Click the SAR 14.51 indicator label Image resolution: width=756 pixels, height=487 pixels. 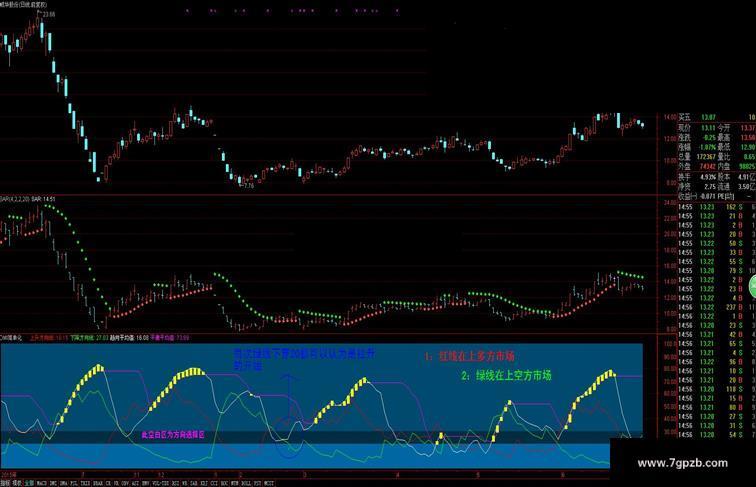tap(43, 199)
